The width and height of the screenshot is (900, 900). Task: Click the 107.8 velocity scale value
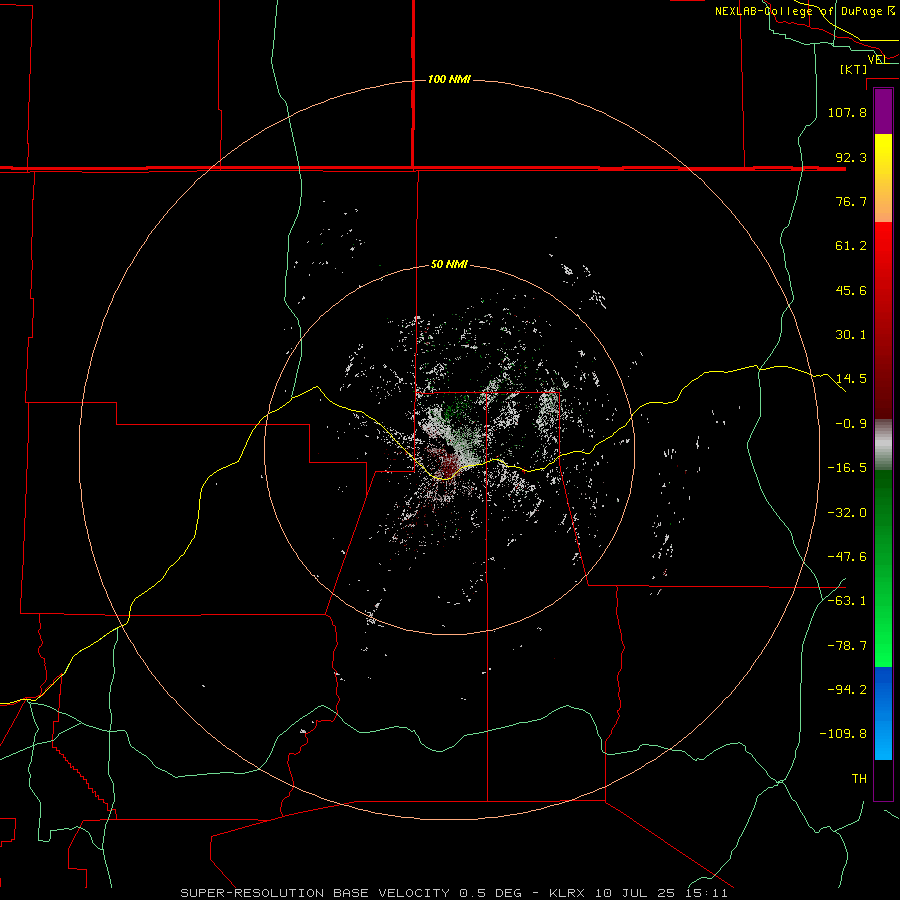point(847,112)
